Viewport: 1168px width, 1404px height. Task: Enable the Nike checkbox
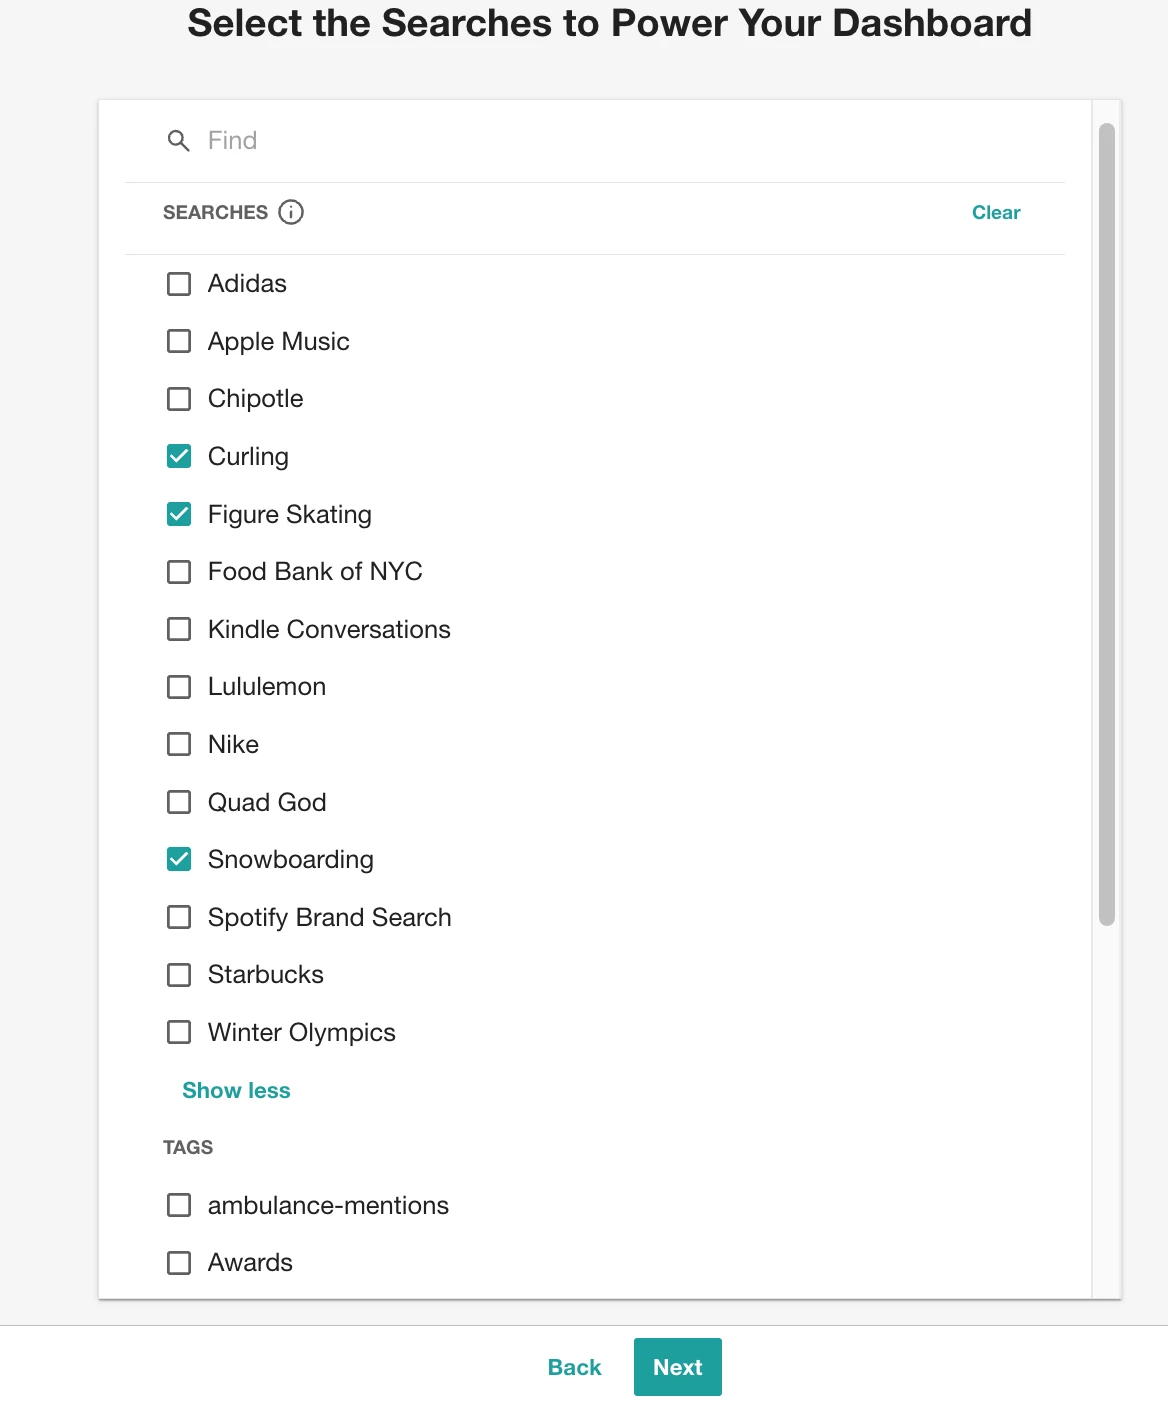(179, 744)
